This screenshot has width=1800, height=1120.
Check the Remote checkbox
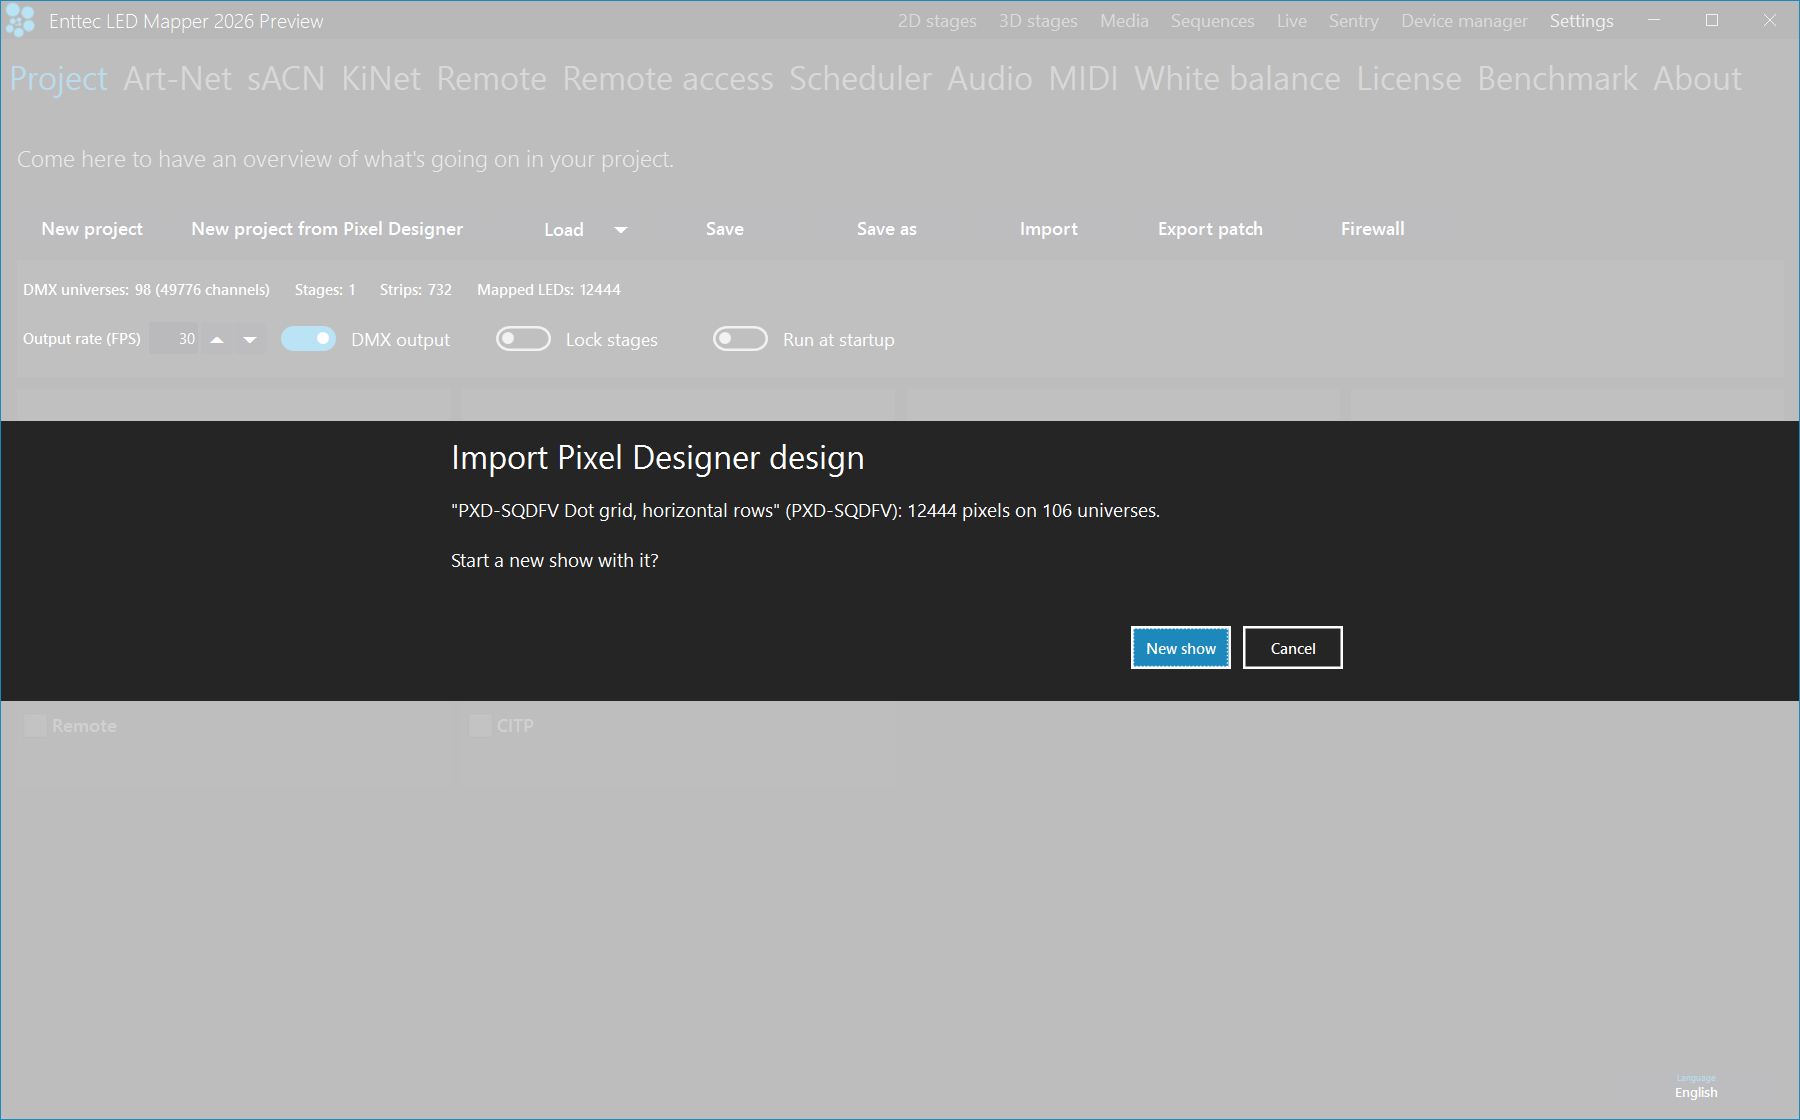(x=35, y=726)
